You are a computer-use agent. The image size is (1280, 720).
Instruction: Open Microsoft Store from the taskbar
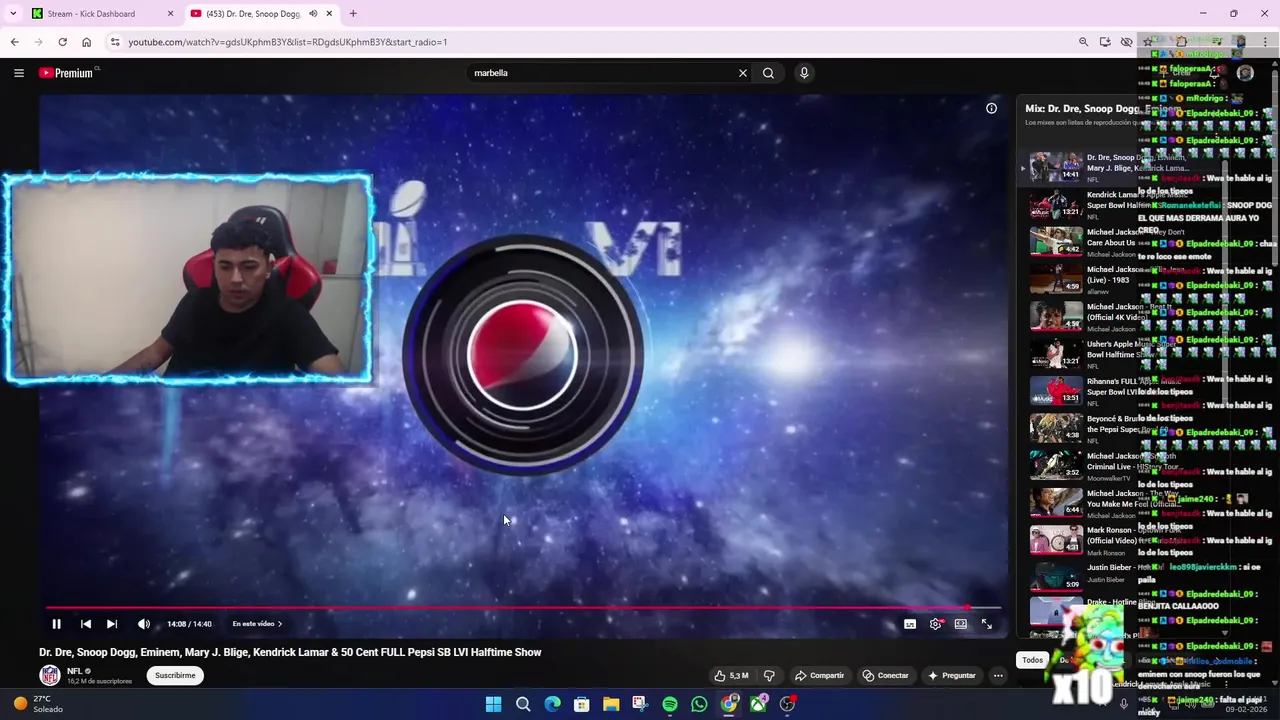tap(581, 705)
